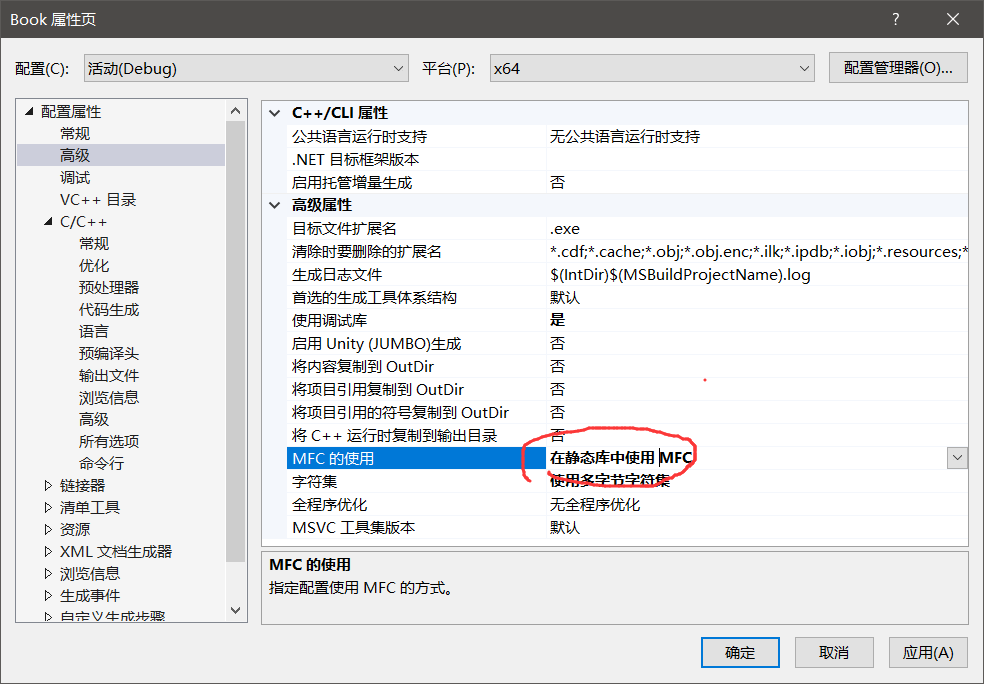Click the 取消 button
Screen dimensions: 984x684
pos(833,652)
